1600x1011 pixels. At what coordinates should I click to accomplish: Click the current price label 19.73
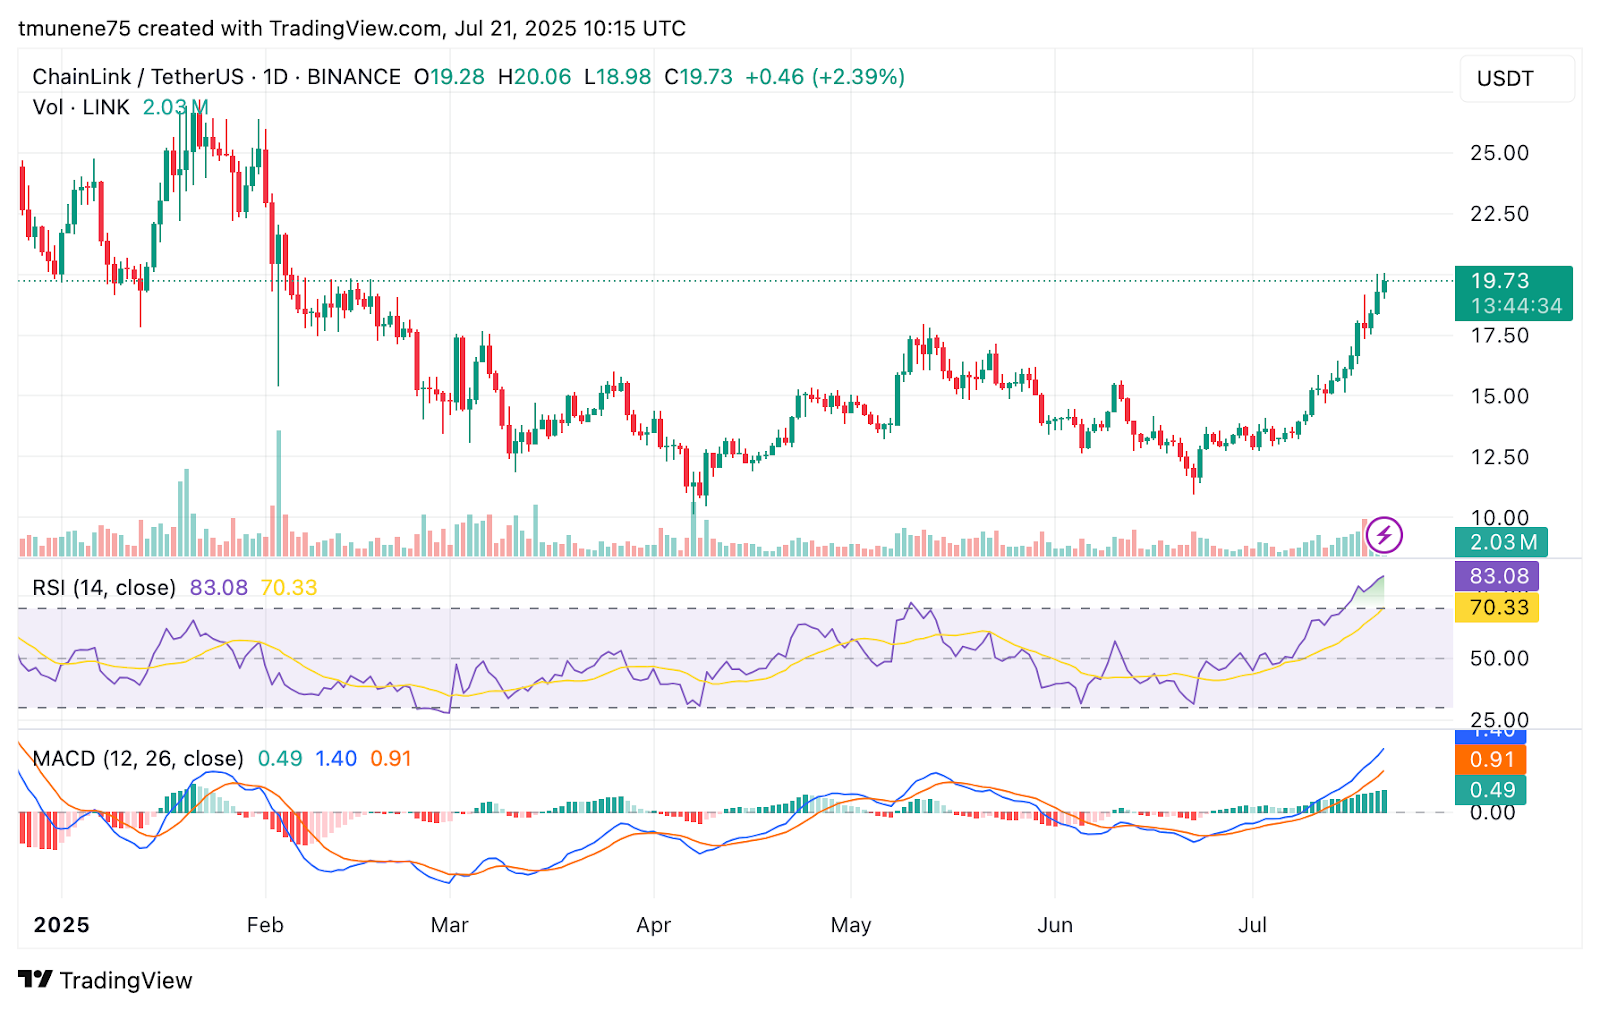(1499, 281)
